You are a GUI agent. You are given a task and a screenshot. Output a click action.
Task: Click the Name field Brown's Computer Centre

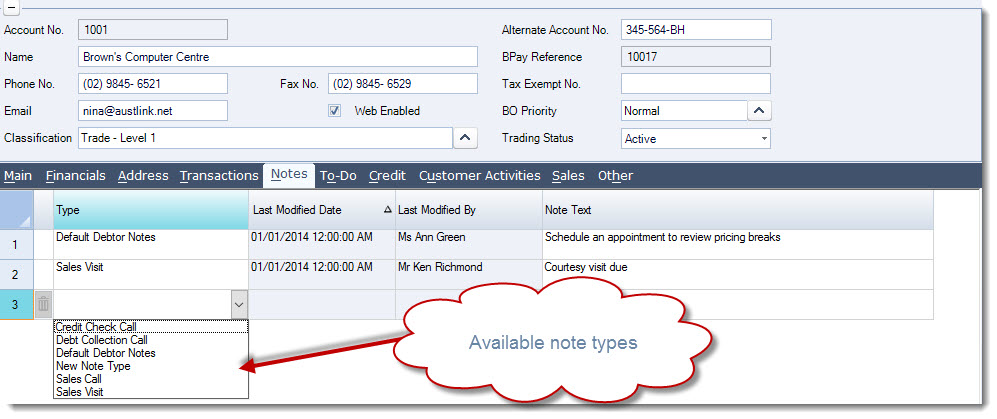click(278, 57)
